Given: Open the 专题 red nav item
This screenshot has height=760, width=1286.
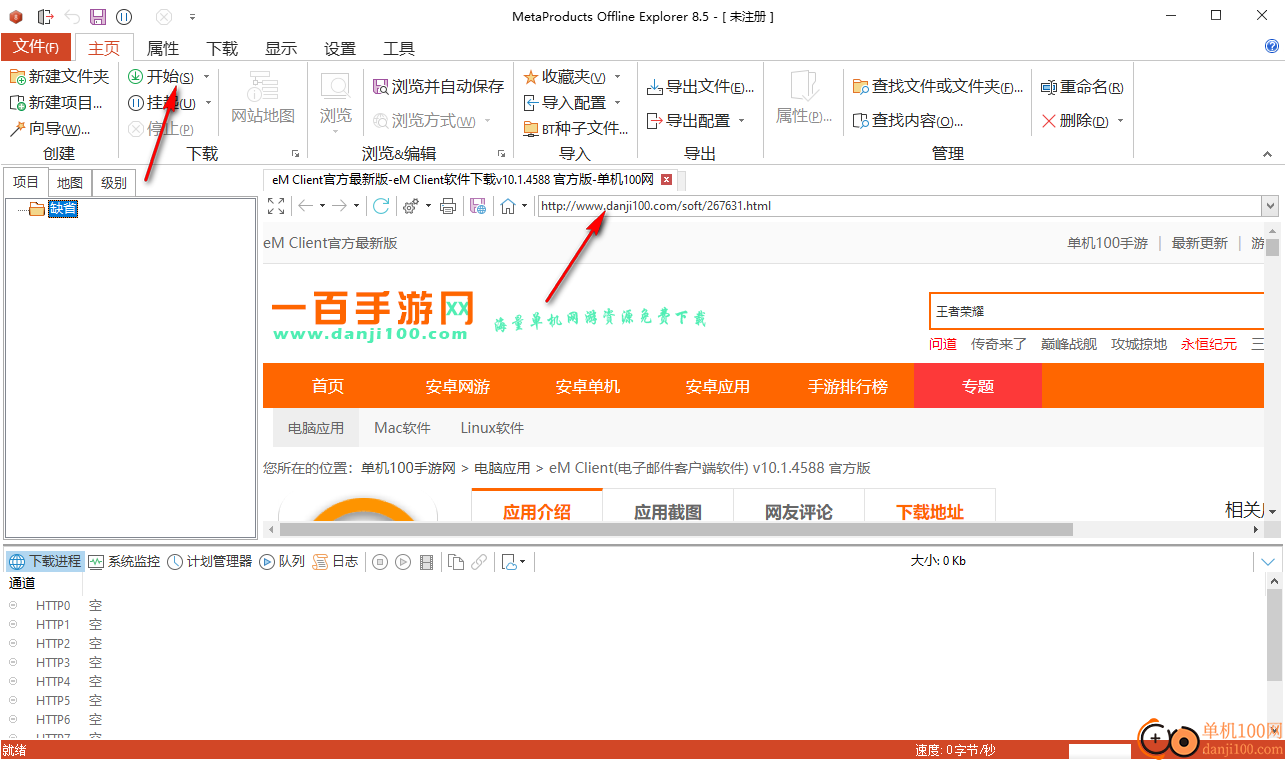Looking at the screenshot, I should pos(978,386).
